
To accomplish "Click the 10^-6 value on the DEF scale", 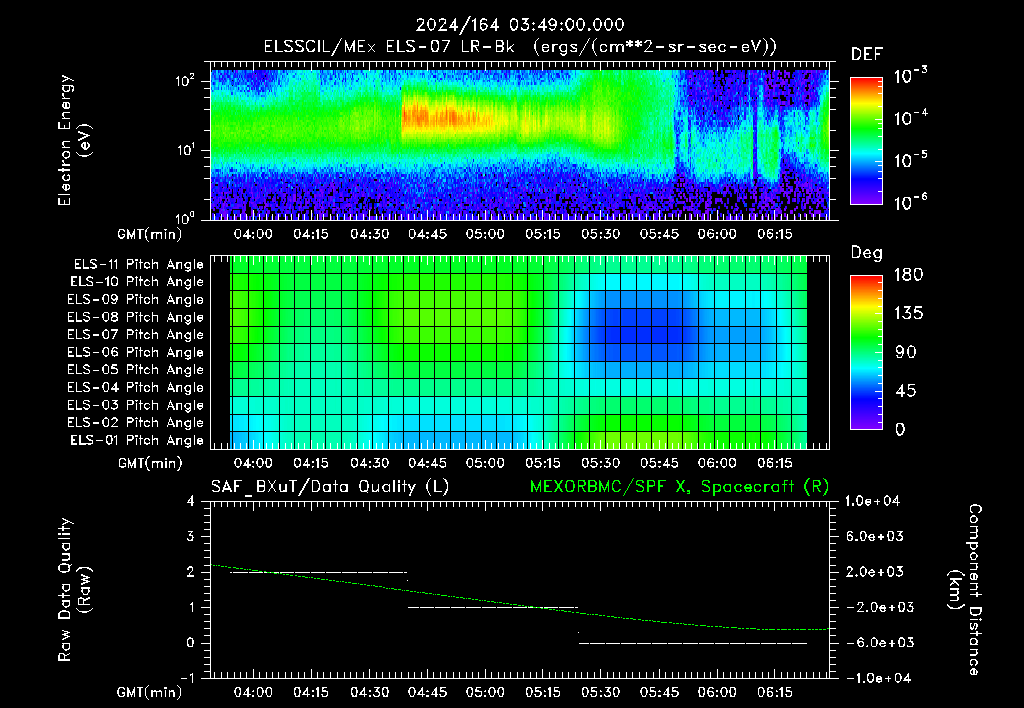I will click(x=910, y=202).
